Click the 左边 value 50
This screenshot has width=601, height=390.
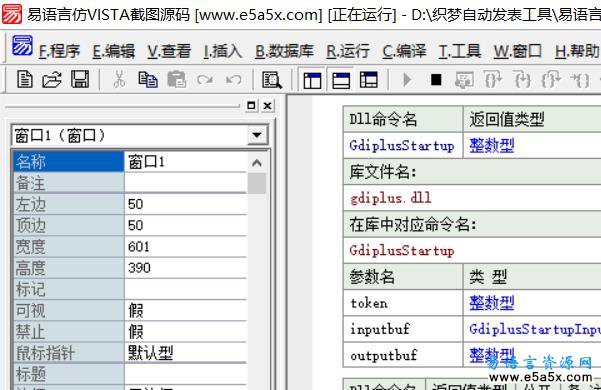(186, 204)
